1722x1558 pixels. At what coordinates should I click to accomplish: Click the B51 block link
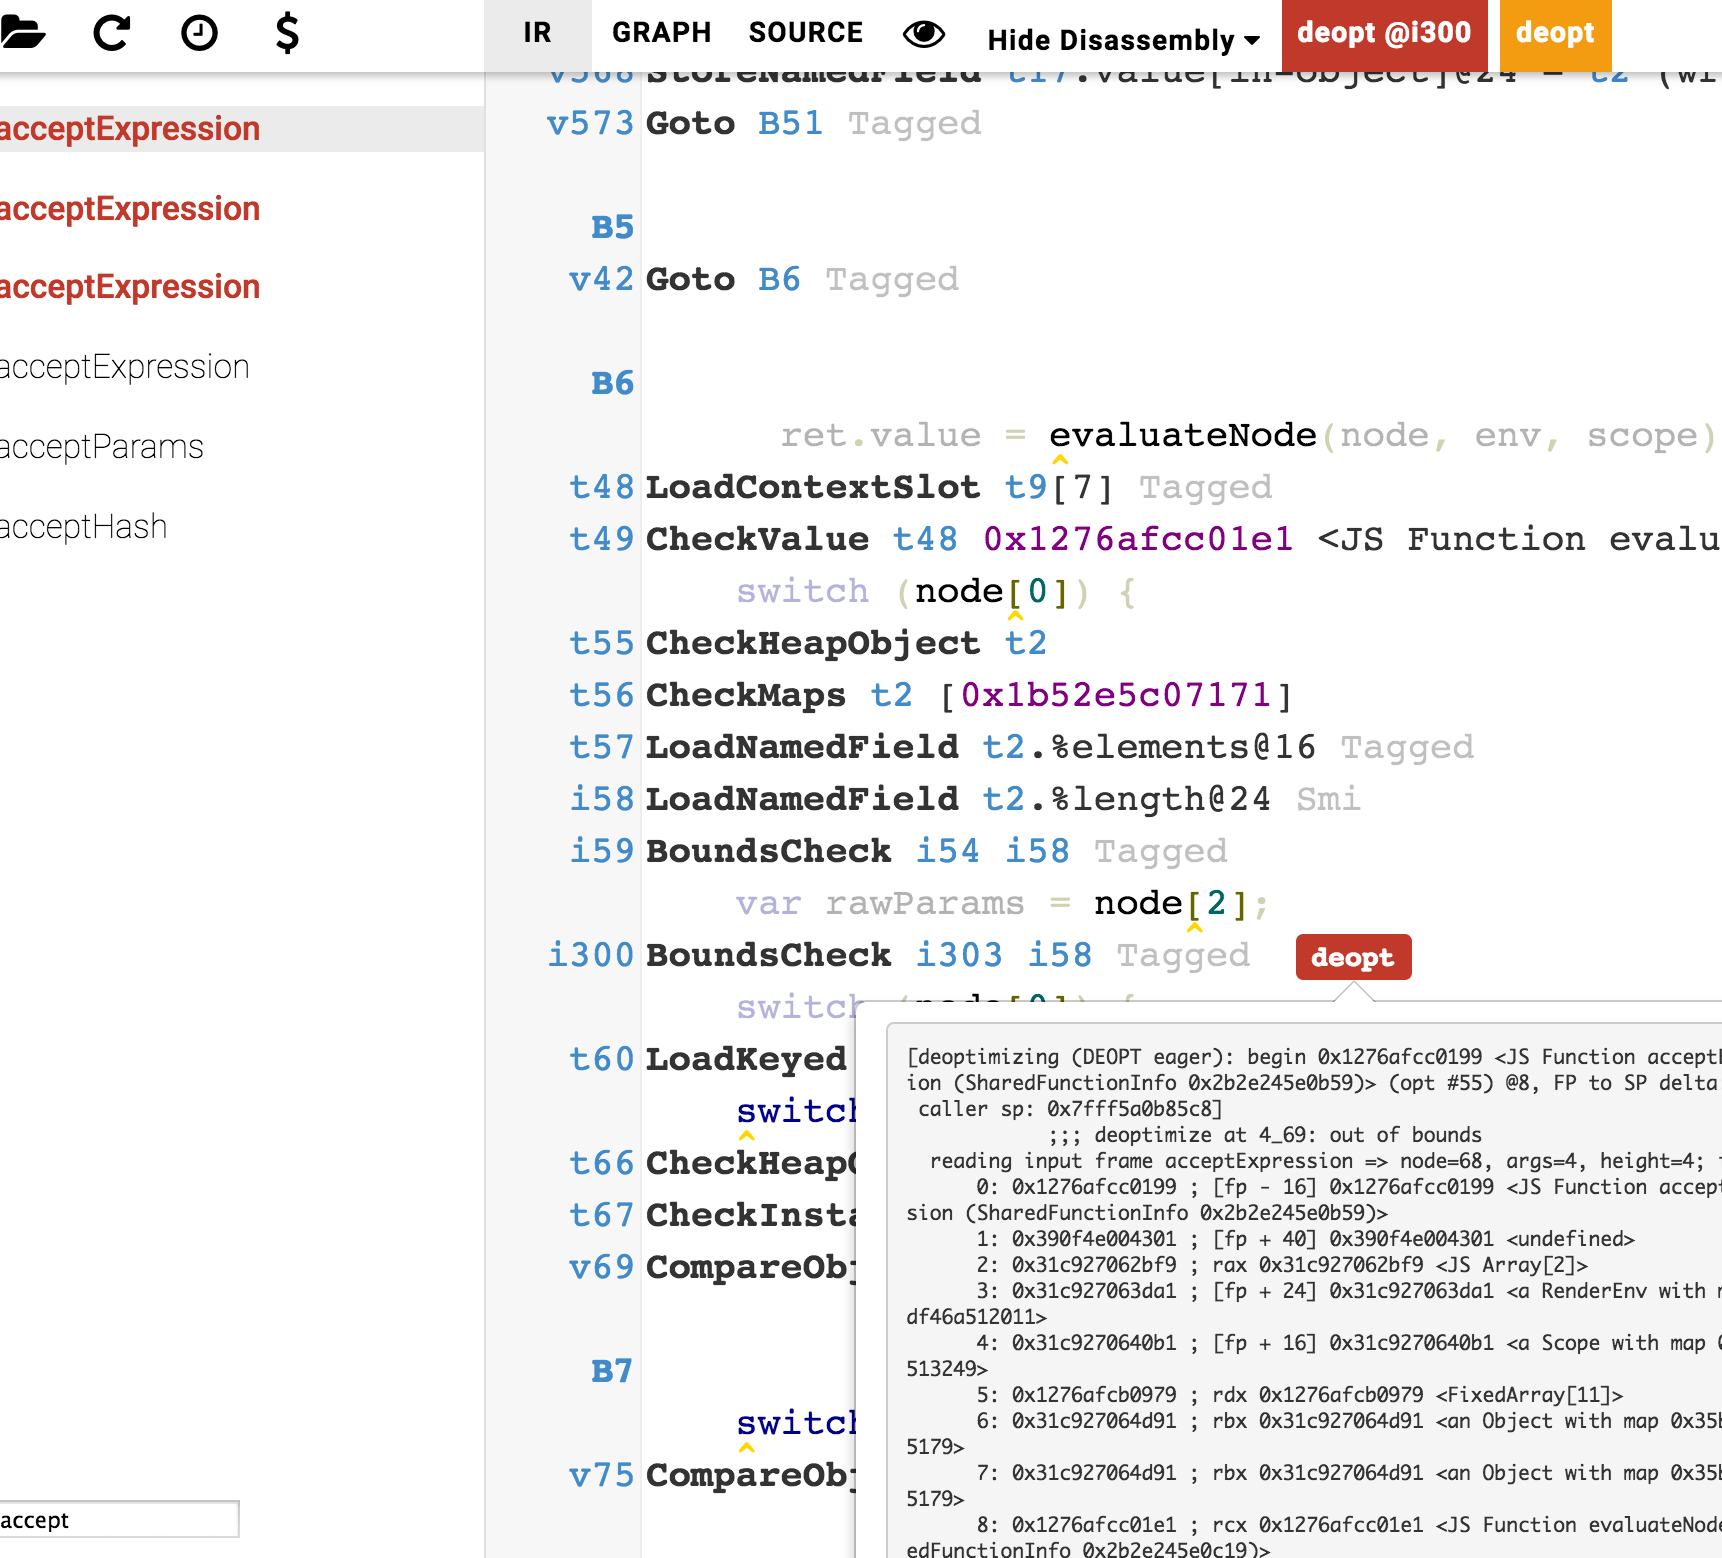tap(790, 123)
